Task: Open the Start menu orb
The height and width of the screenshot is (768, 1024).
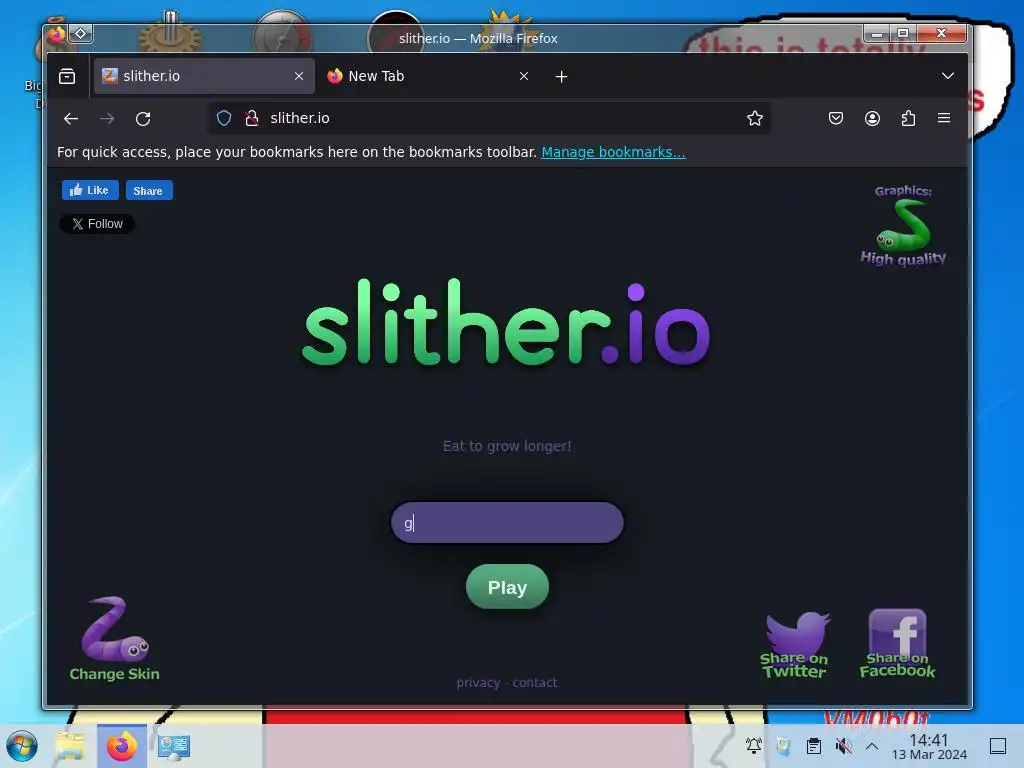Action: (22, 746)
